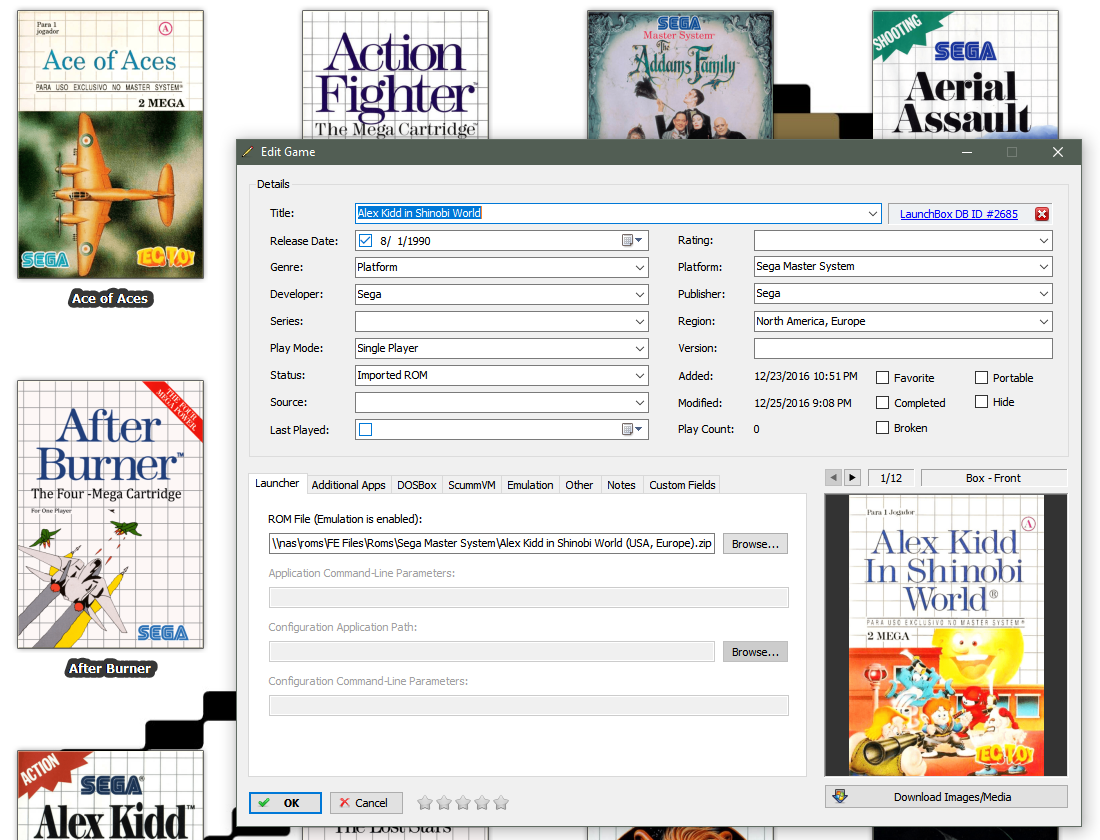Open the Genre dropdown

pyautogui.click(x=640, y=267)
